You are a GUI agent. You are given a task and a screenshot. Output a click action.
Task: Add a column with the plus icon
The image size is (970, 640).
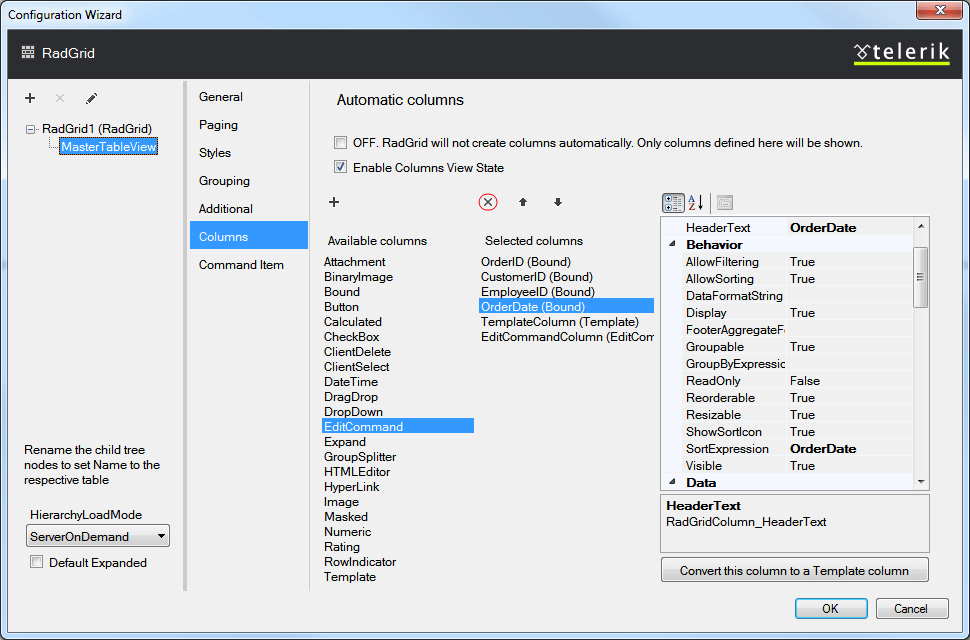pyautogui.click(x=333, y=202)
